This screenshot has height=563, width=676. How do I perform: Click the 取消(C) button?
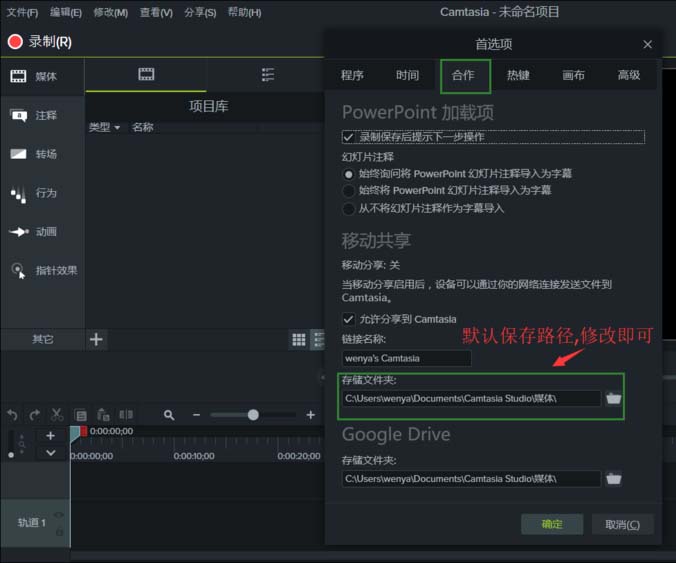pos(622,524)
